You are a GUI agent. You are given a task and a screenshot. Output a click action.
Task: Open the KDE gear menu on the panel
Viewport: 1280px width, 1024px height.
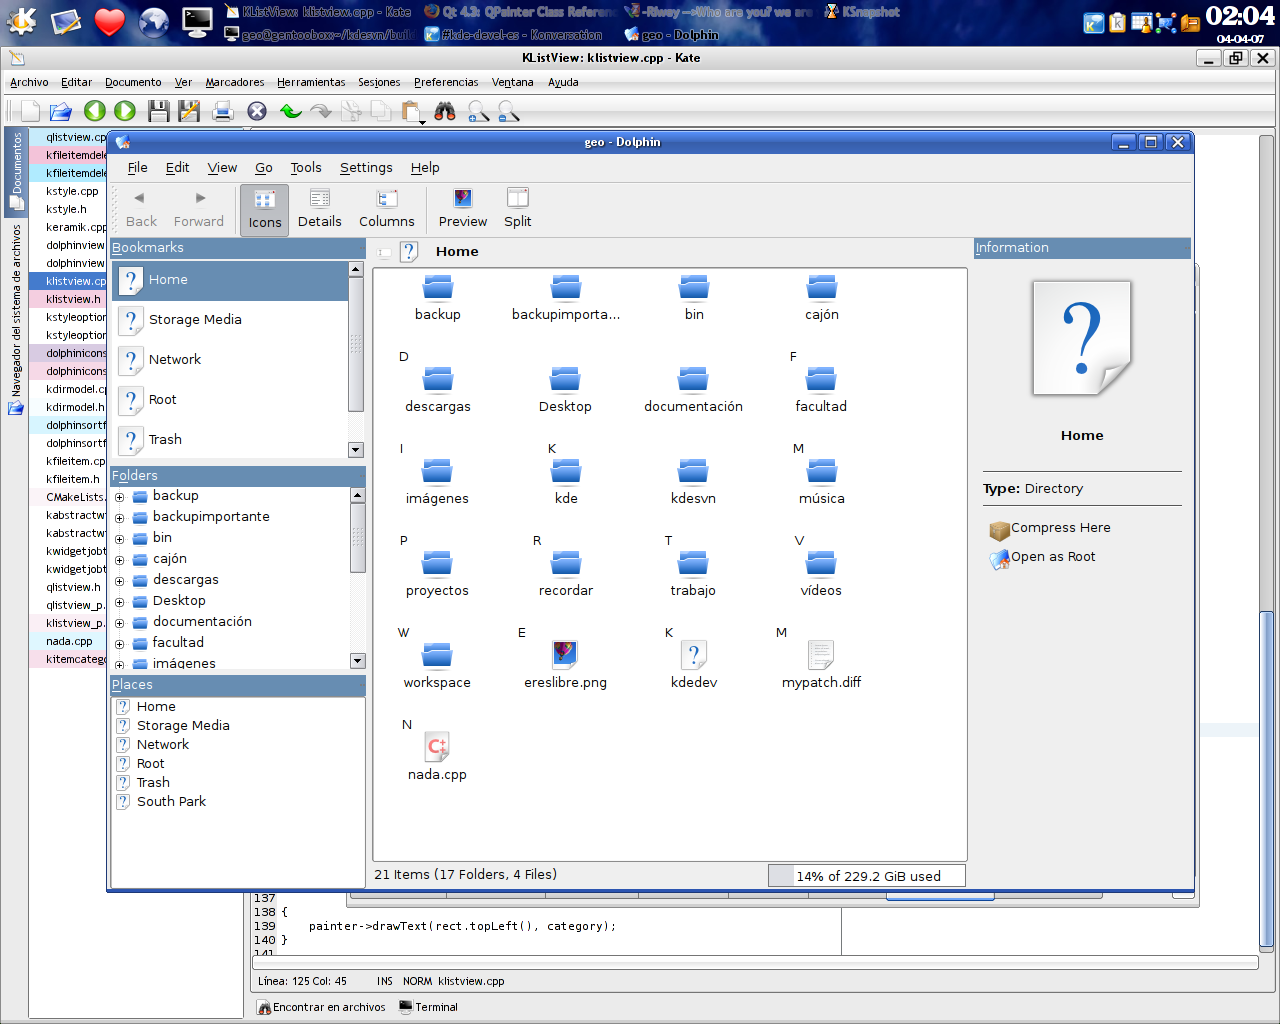[x=21, y=21]
